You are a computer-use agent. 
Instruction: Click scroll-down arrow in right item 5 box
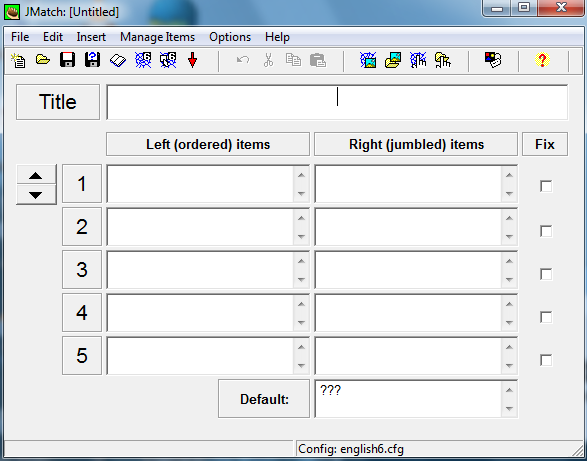pyautogui.click(x=509, y=365)
